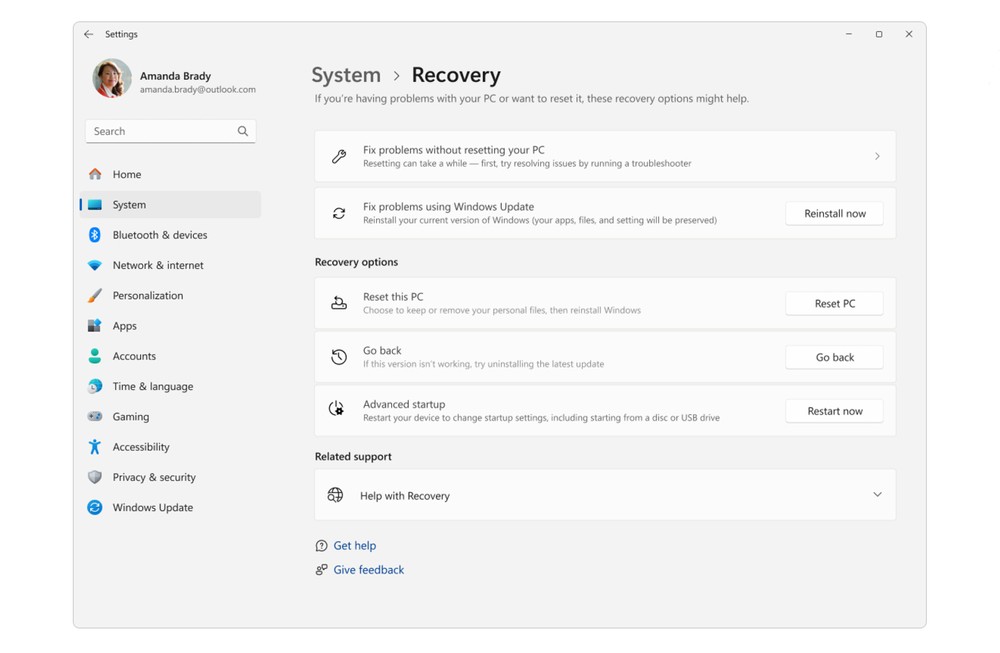The height and width of the screenshot is (653, 1000).
Task: Go to Privacy & security
Action: [170, 477]
